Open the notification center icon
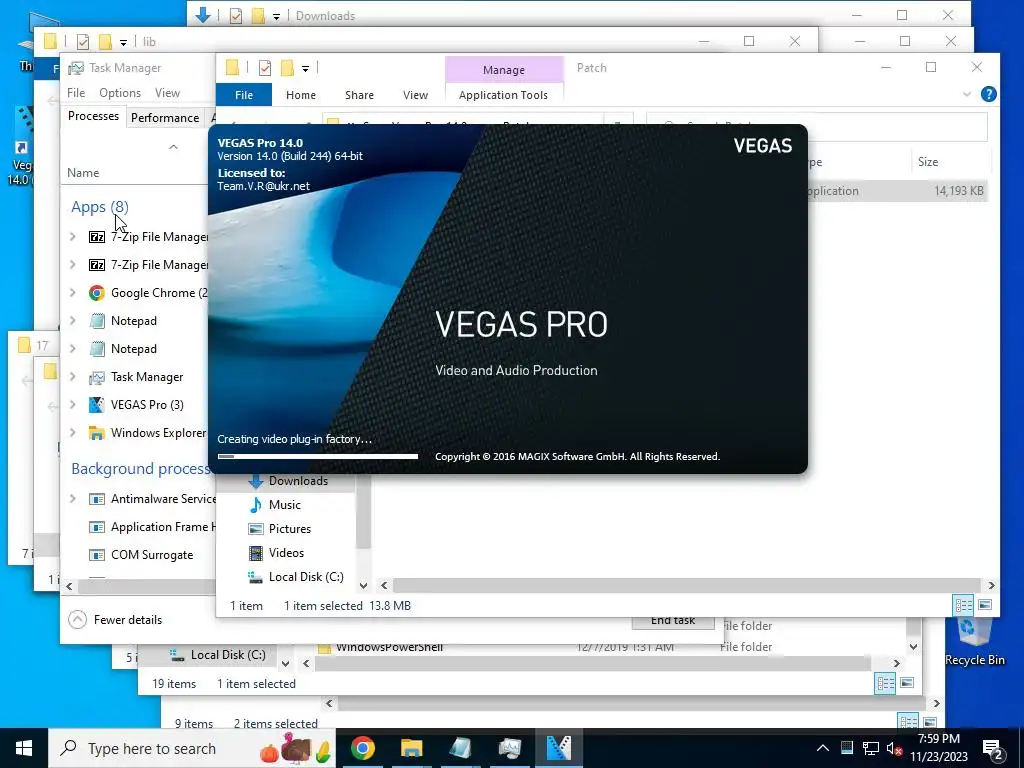 click(993, 748)
